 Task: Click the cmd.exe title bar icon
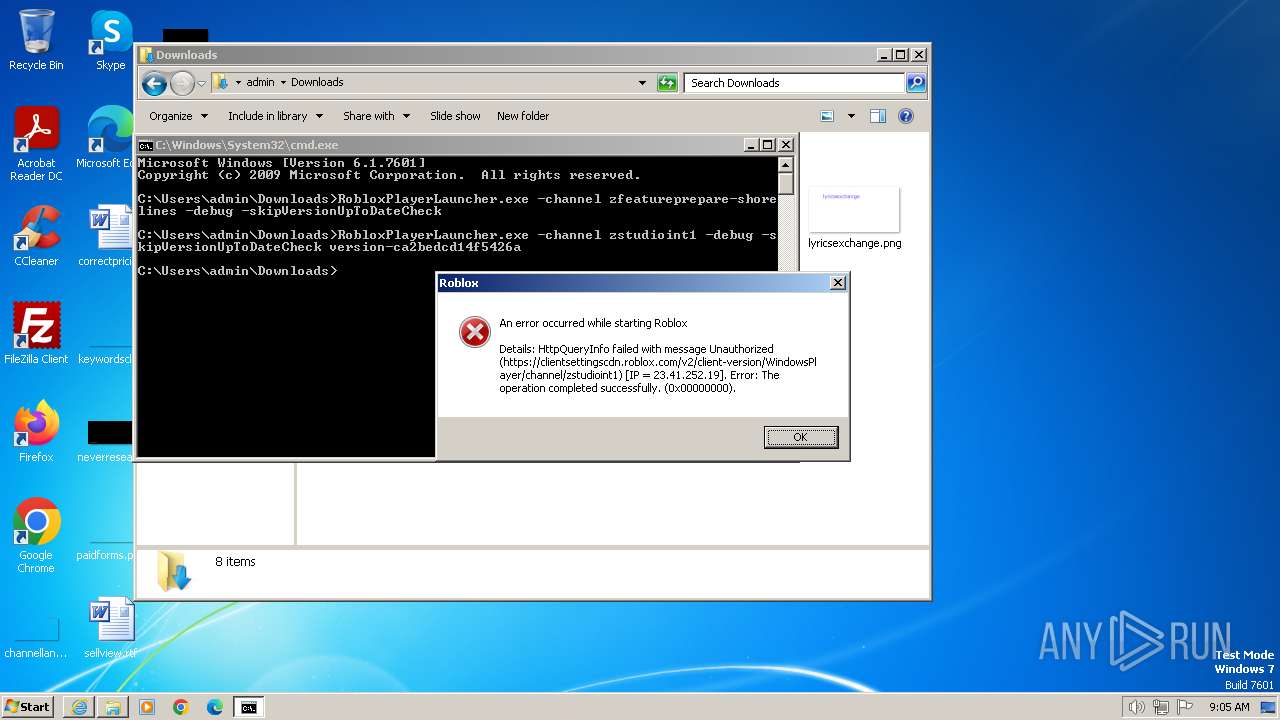(x=145, y=145)
